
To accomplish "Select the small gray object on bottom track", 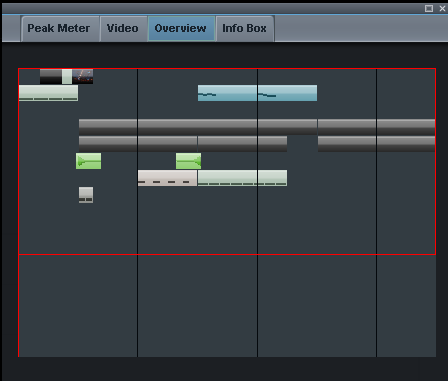I will pos(86,195).
